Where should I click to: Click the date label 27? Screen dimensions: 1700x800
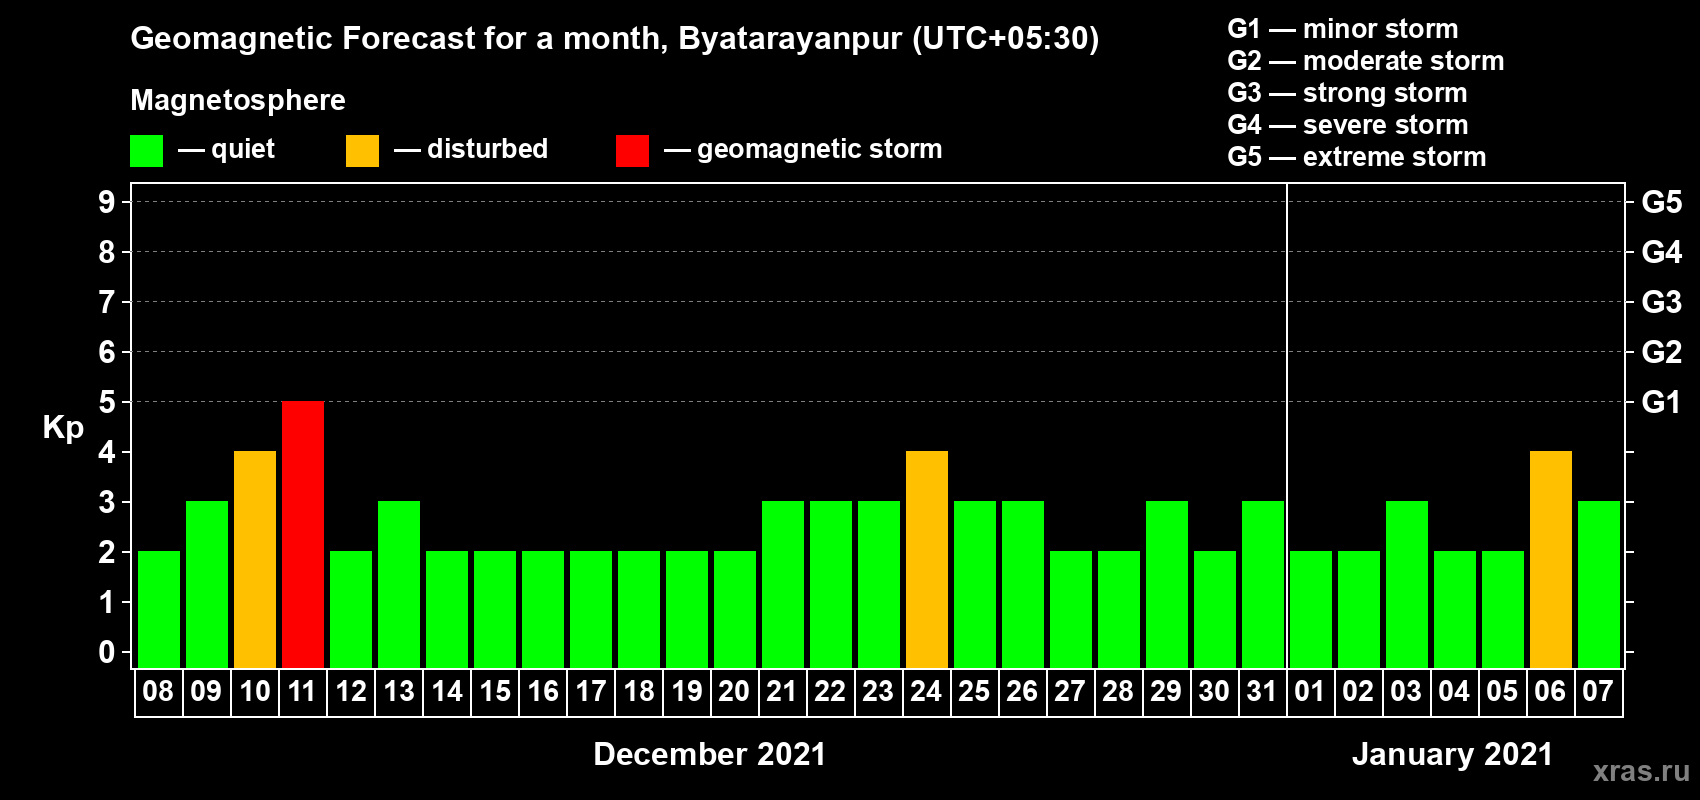1070,691
